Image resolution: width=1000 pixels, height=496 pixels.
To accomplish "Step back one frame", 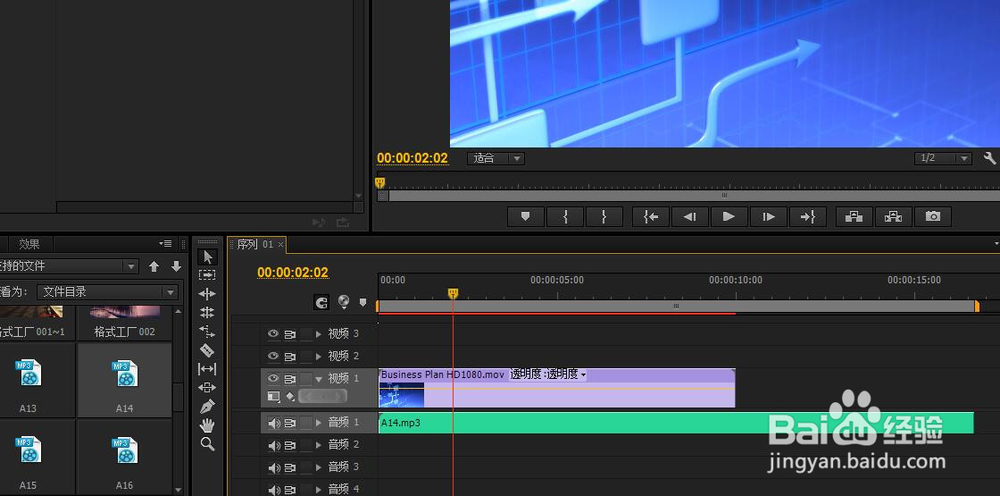I will [x=690, y=217].
